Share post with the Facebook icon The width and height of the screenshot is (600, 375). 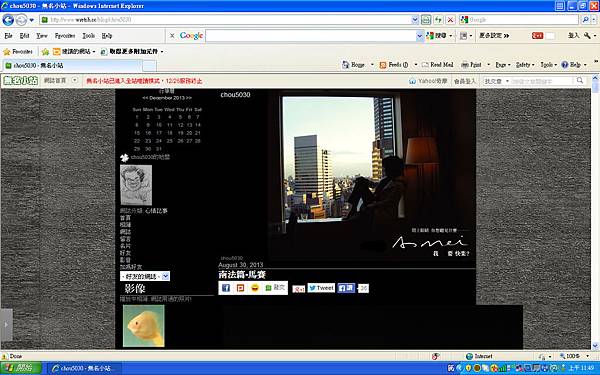tap(226, 288)
